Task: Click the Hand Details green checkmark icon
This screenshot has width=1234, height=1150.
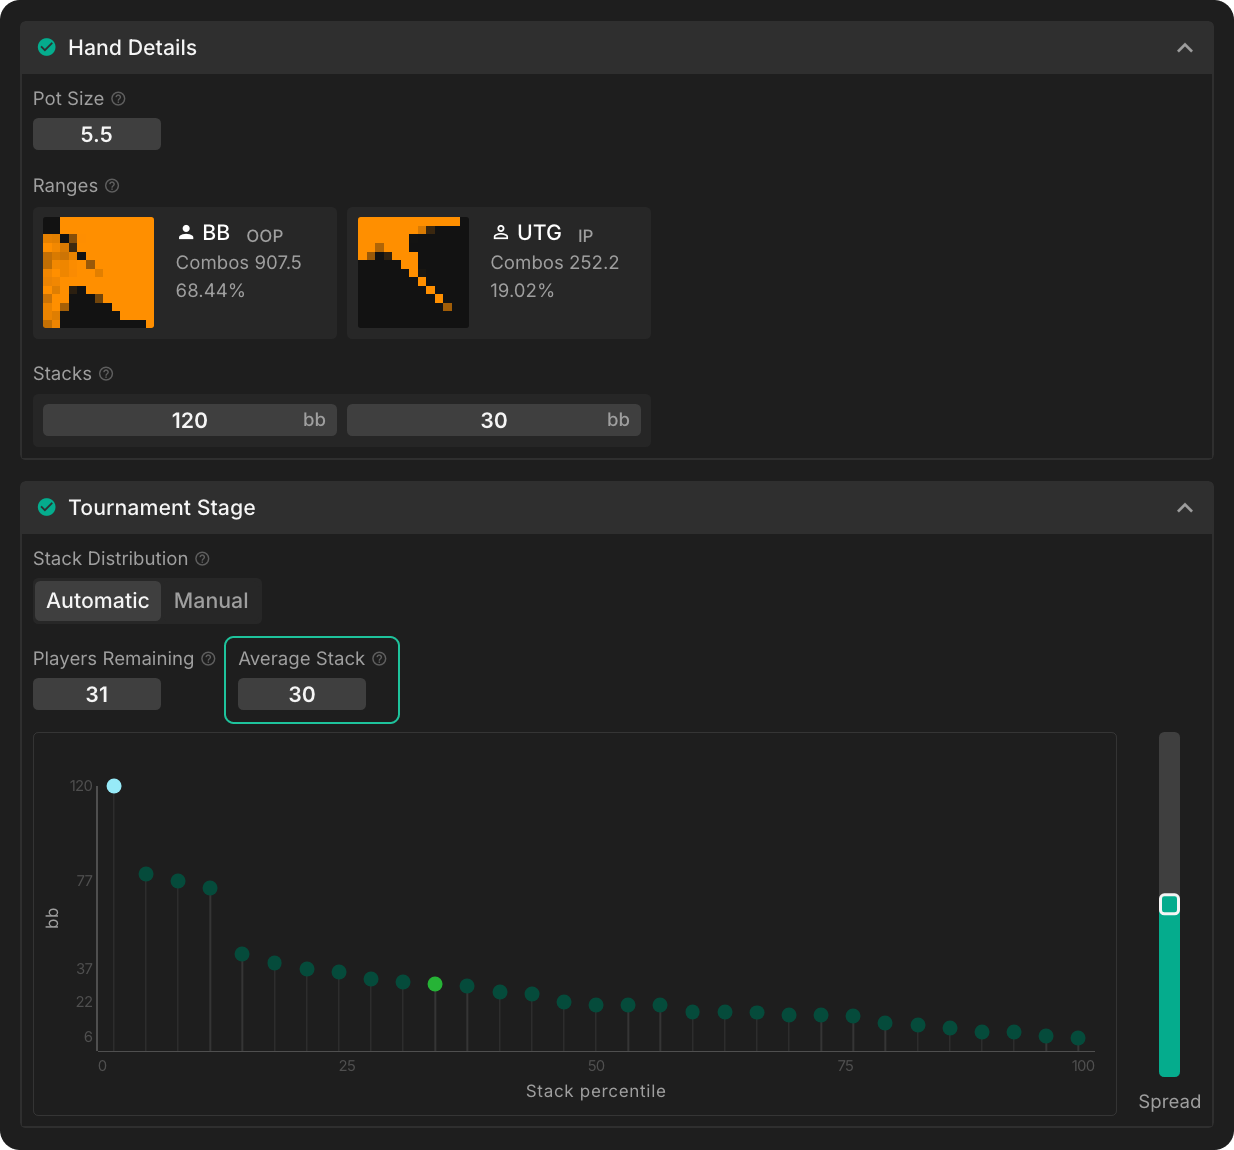Action: (x=46, y=47)
